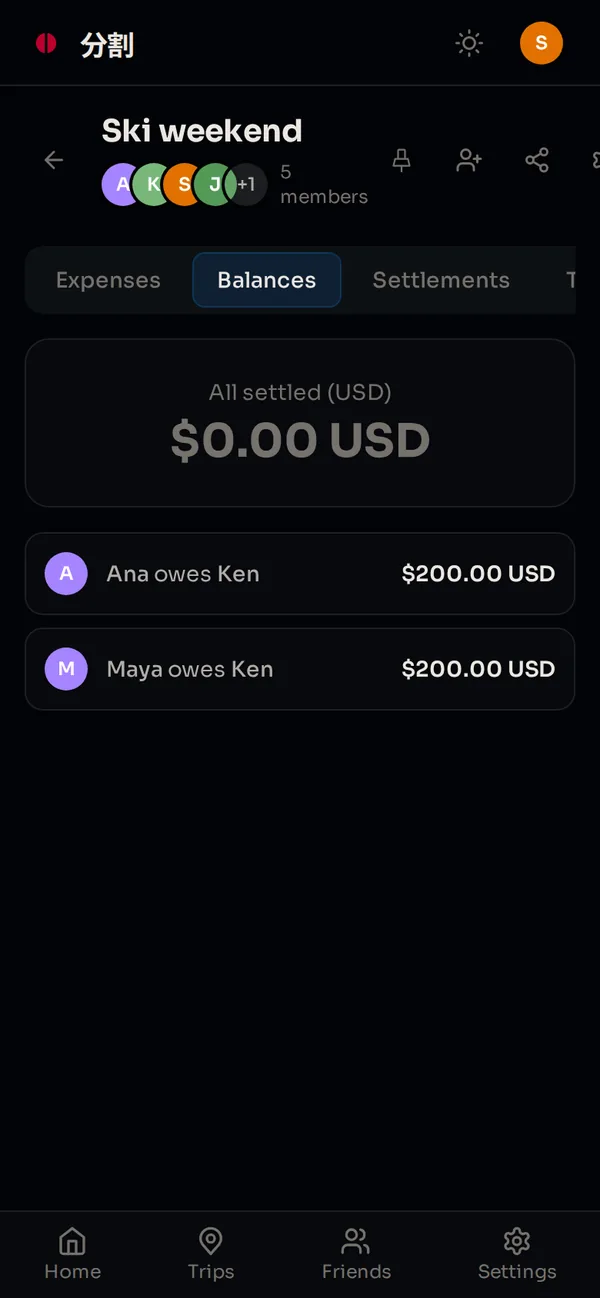Go to Home in bottom navigation
This screenshot has height=1298, width=600.
[x=73, y=1255]
